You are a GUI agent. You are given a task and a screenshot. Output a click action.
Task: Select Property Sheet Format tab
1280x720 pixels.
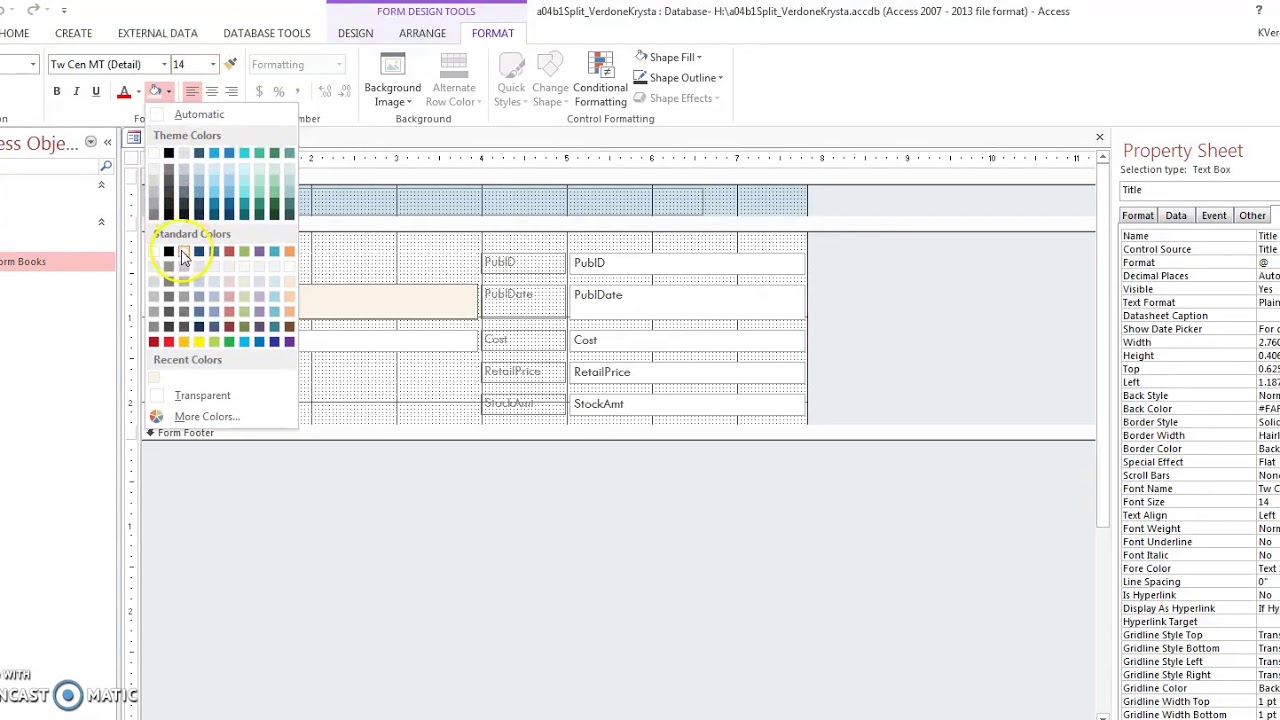coord(1138,216)
